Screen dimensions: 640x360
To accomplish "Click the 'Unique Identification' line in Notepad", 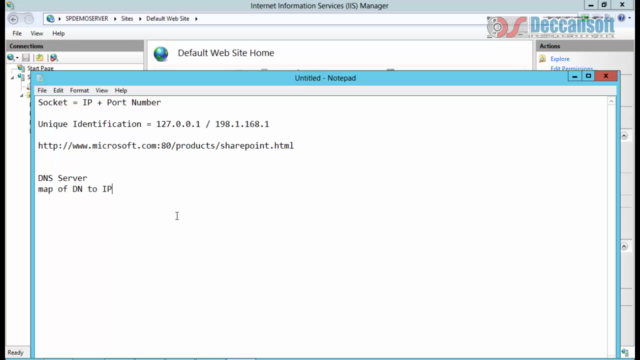I will 153,124.
